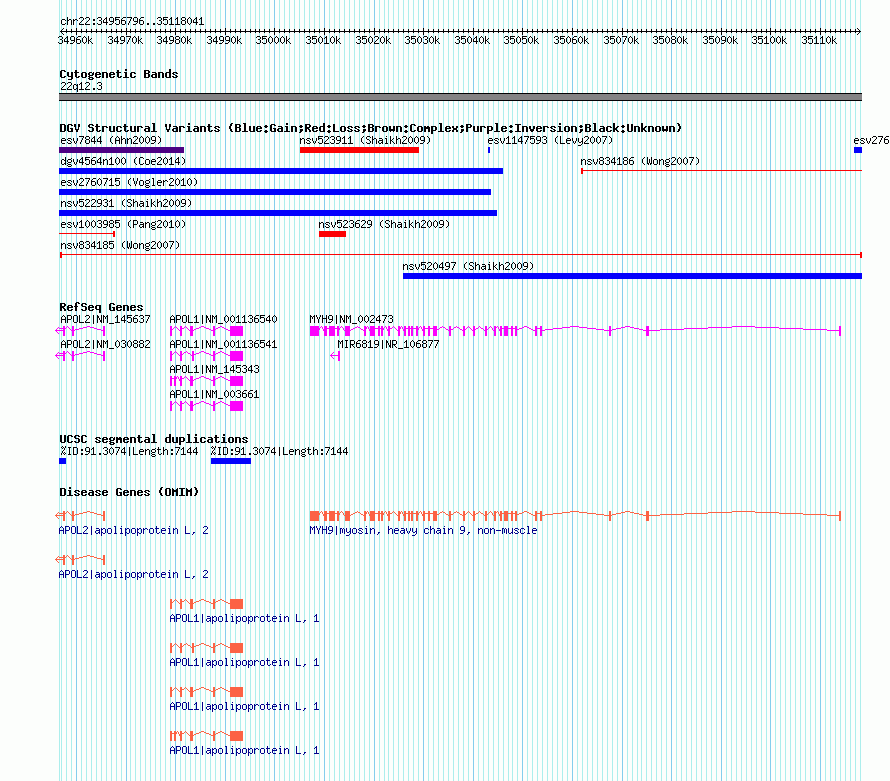
Task: Open the last APOL1|apolipoprotein L, 1 link
Action: 244,750
